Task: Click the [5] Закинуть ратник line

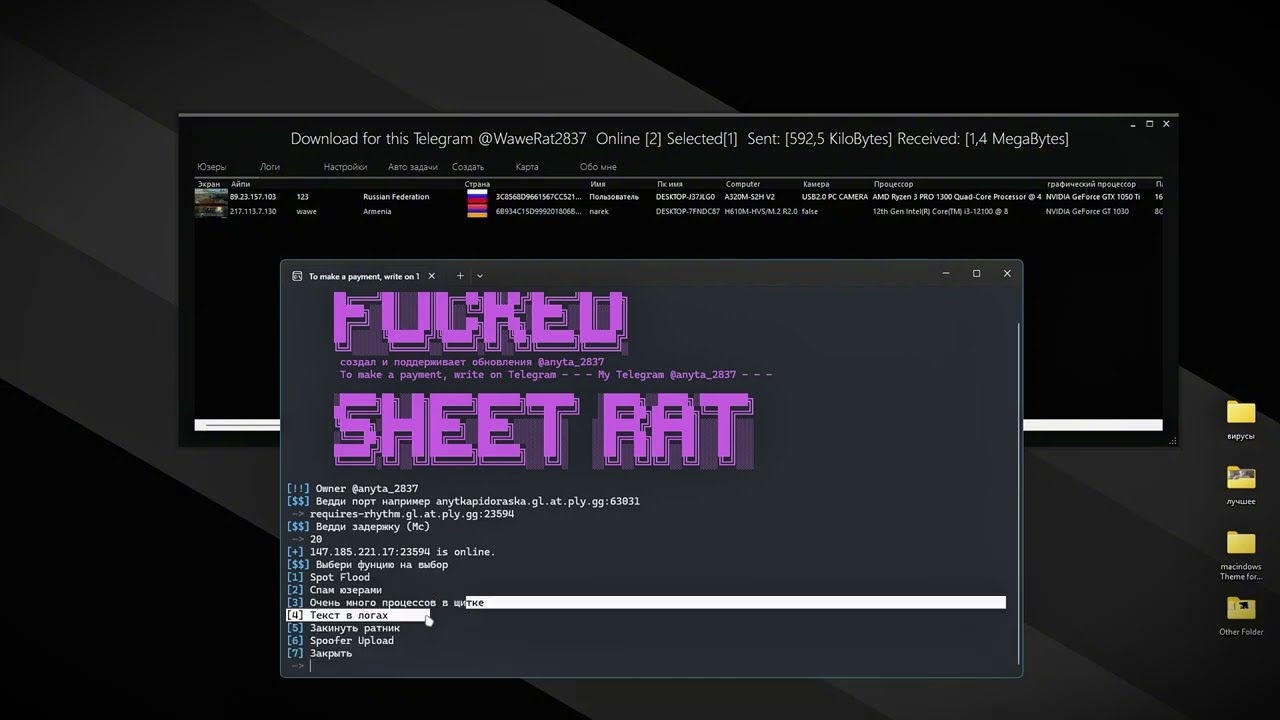Action: pos(343,628)
